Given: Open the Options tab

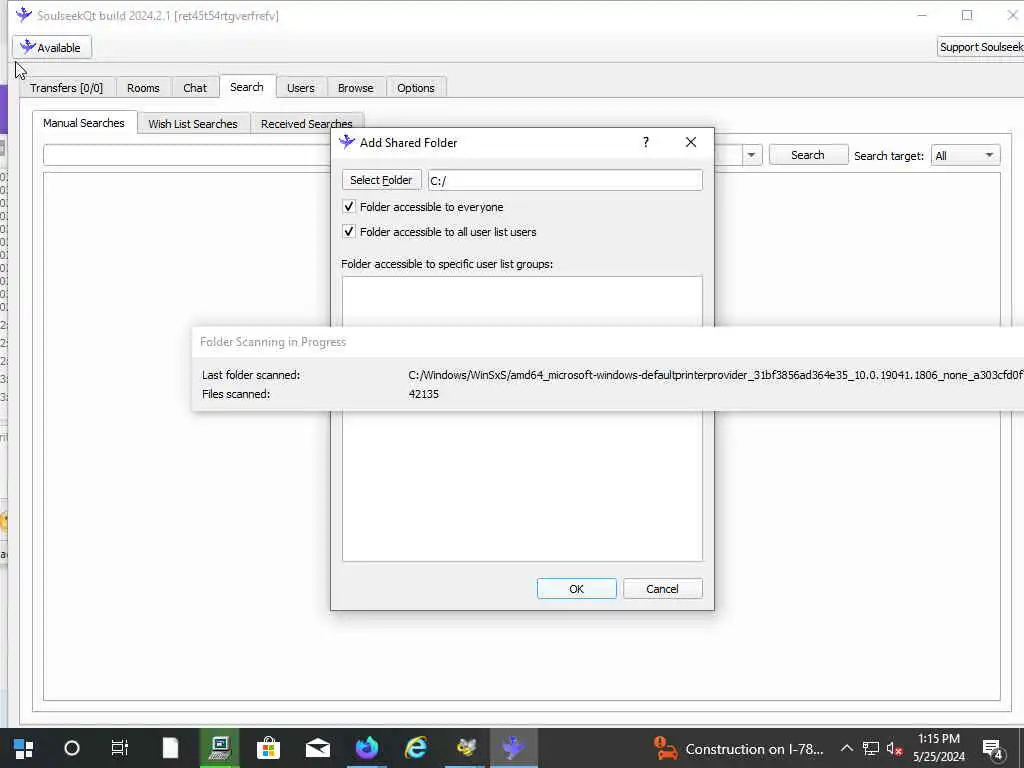Looking at the screenshot, I should 415,88.
